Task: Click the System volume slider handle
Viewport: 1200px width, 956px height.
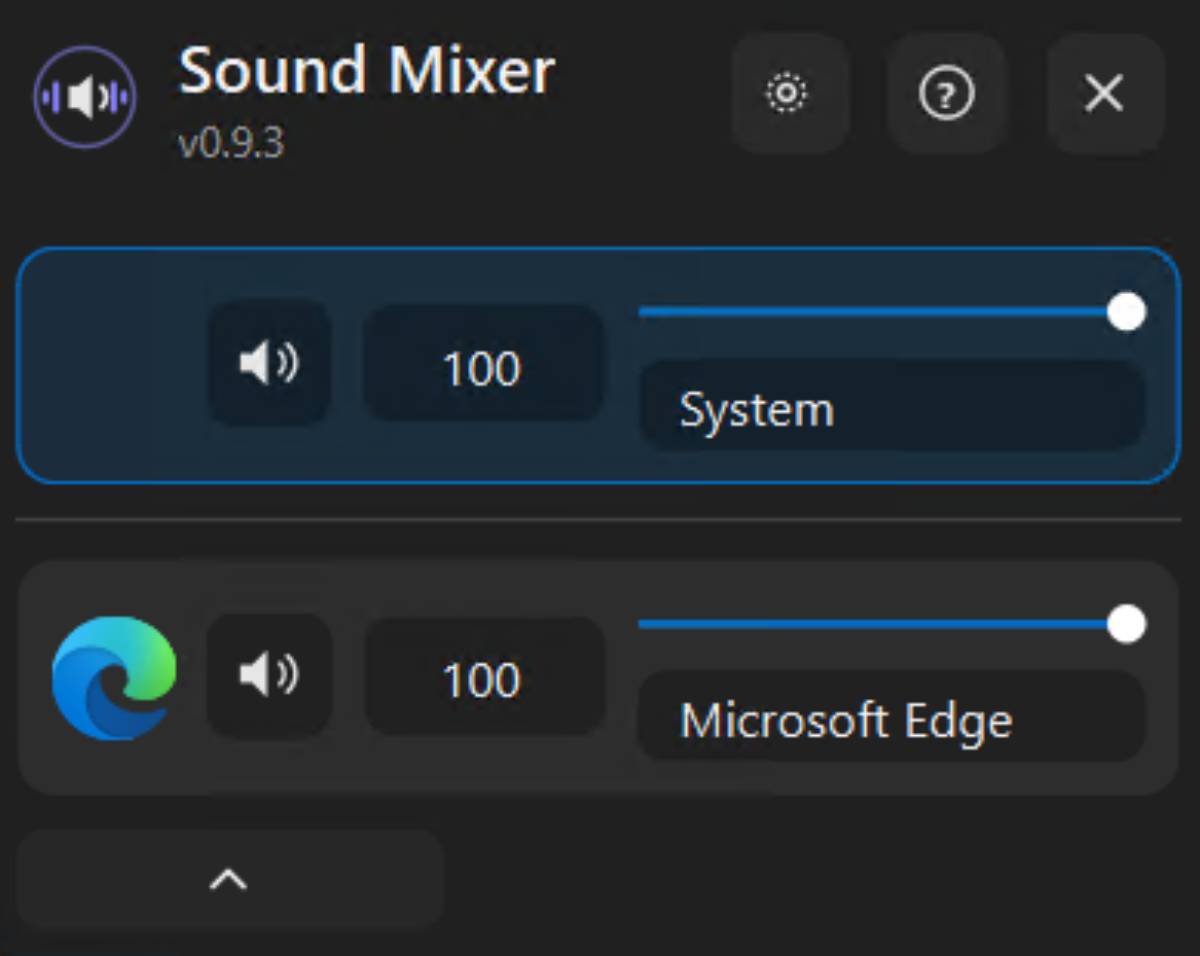Action: (x=1127, y=312)
